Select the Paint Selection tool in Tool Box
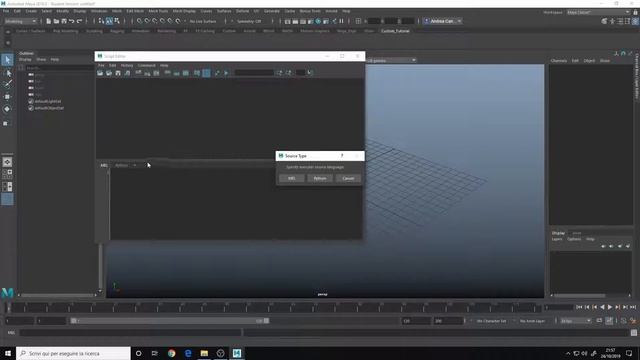Screen dimensions: 640x360 (x=7, y=84)
